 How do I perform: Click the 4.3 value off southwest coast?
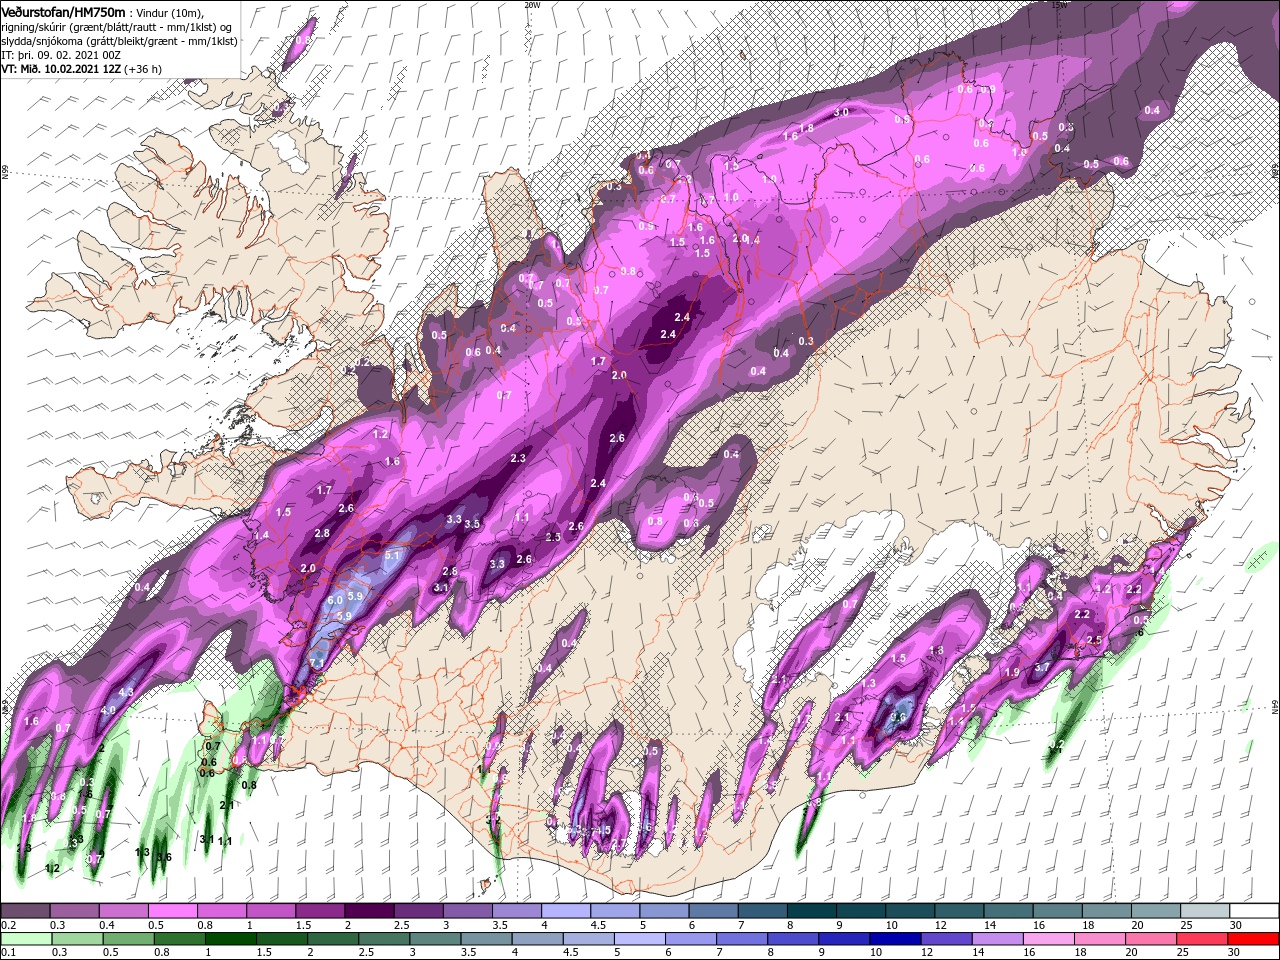tap(126, 692)
